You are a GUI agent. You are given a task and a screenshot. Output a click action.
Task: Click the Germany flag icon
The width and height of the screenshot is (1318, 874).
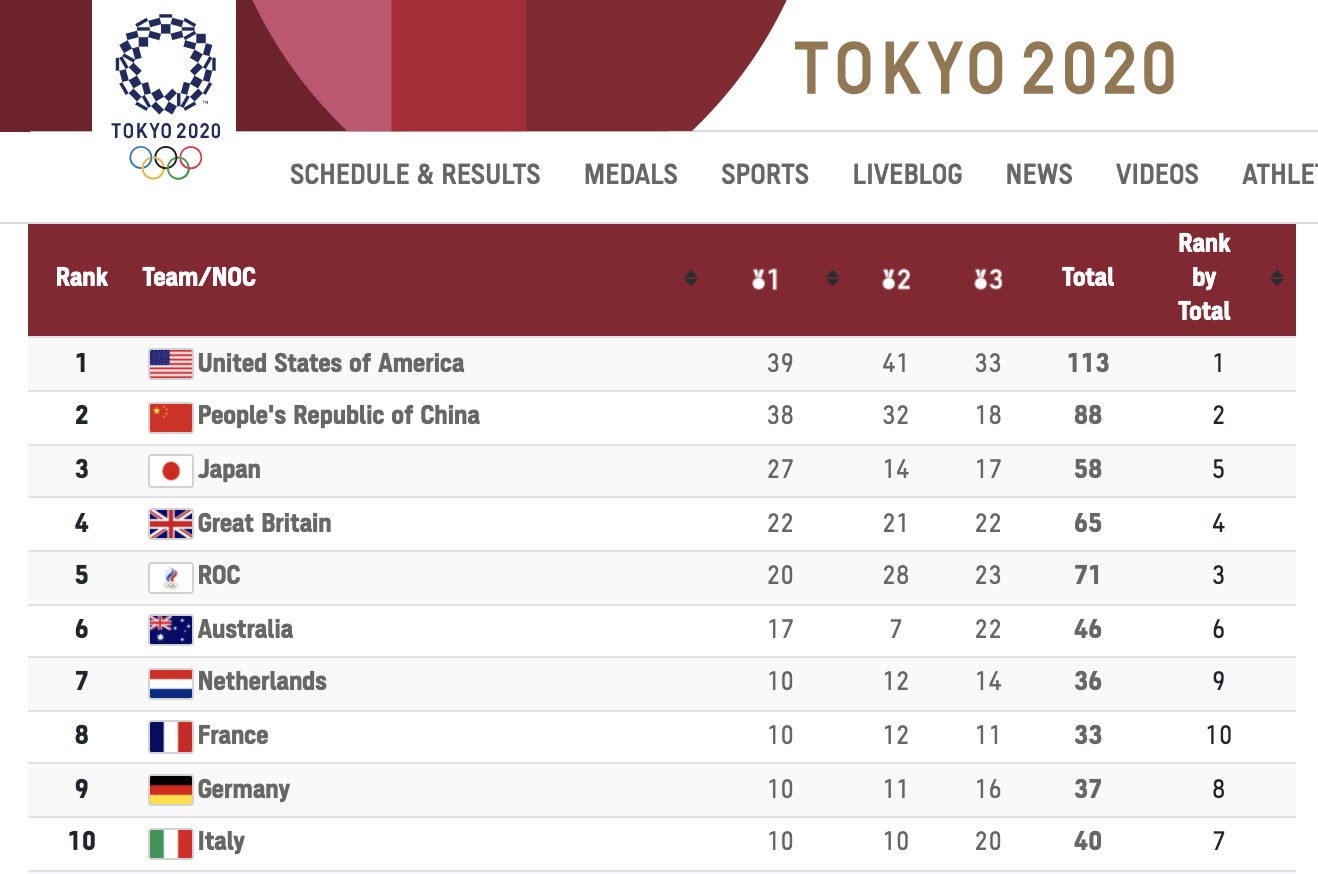coord(171,789)
